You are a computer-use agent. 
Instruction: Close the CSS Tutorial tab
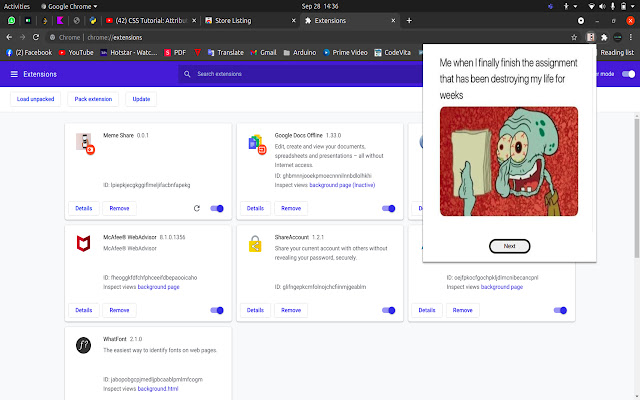pyautogui.click(x=194, y=20)
